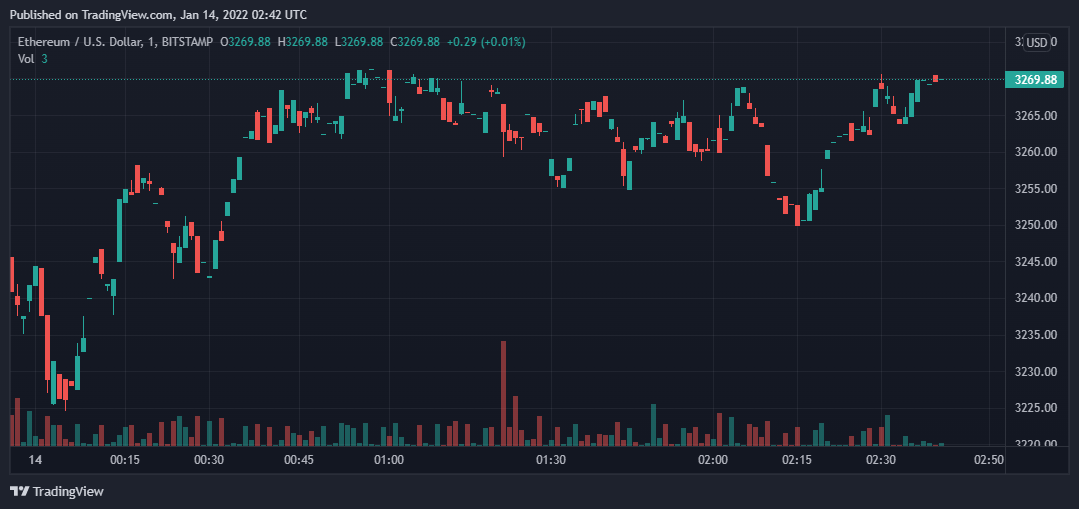Click the tallest red volume bar
The width and height of the screenshot is (1079, 509).
pyautogui.click(x=503, y=392)
